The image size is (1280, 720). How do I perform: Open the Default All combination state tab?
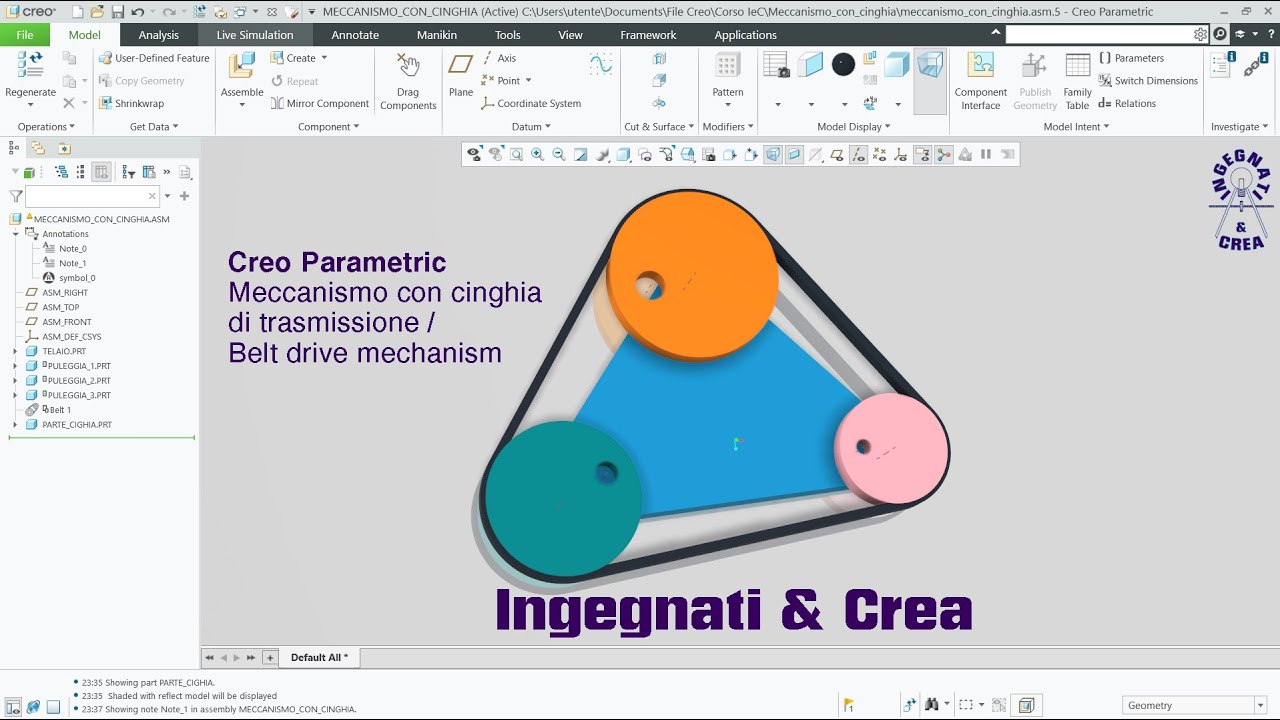point(319,657)
